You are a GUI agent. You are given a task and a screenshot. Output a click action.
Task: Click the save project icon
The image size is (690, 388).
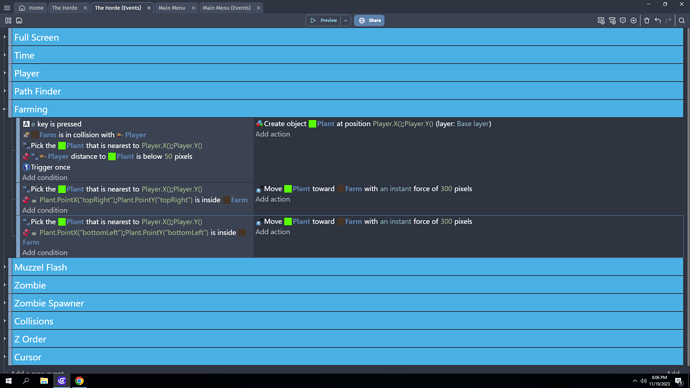click(19, 20)
